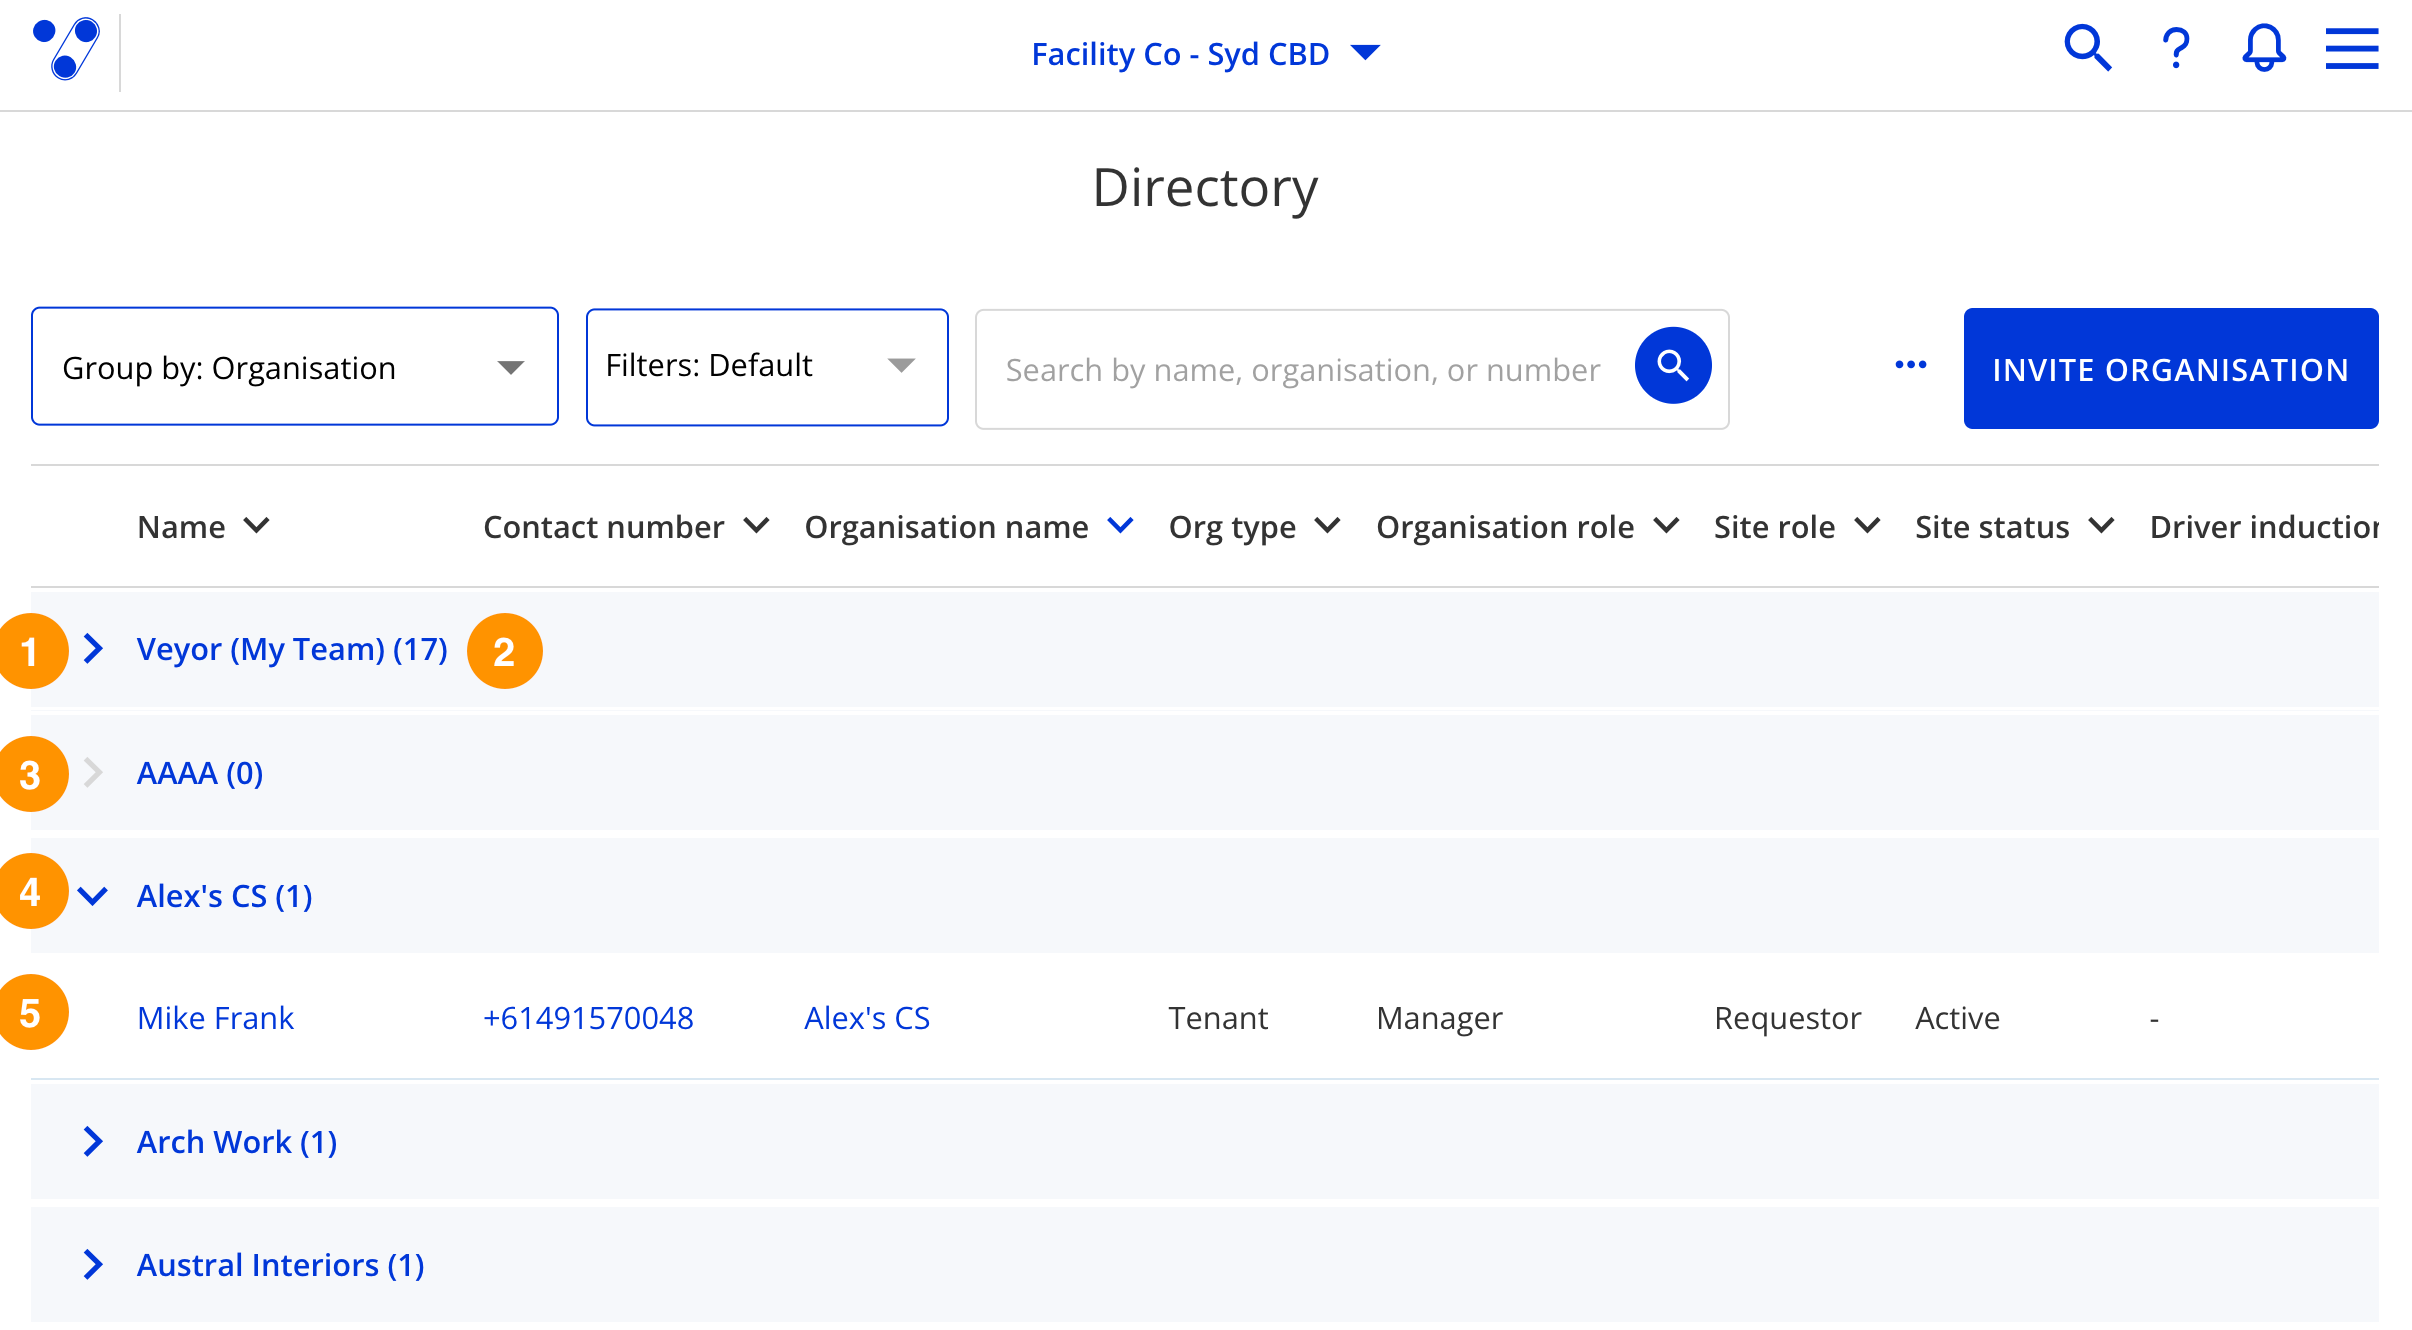2412x1330 pixels.
Task: Open the global search icon in the header
Action: point(2088,48)
